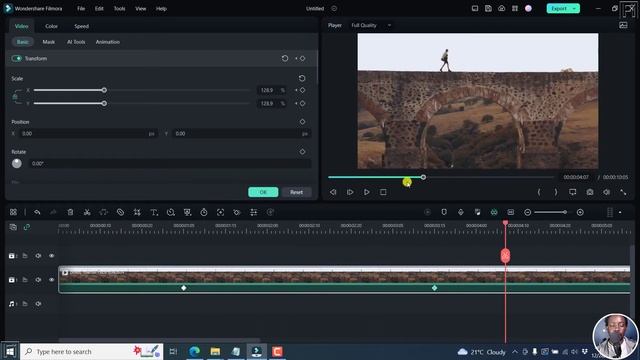This screenshot has height=360, width=640.
Task: Stop playback with square button
Action: point(383,192)
